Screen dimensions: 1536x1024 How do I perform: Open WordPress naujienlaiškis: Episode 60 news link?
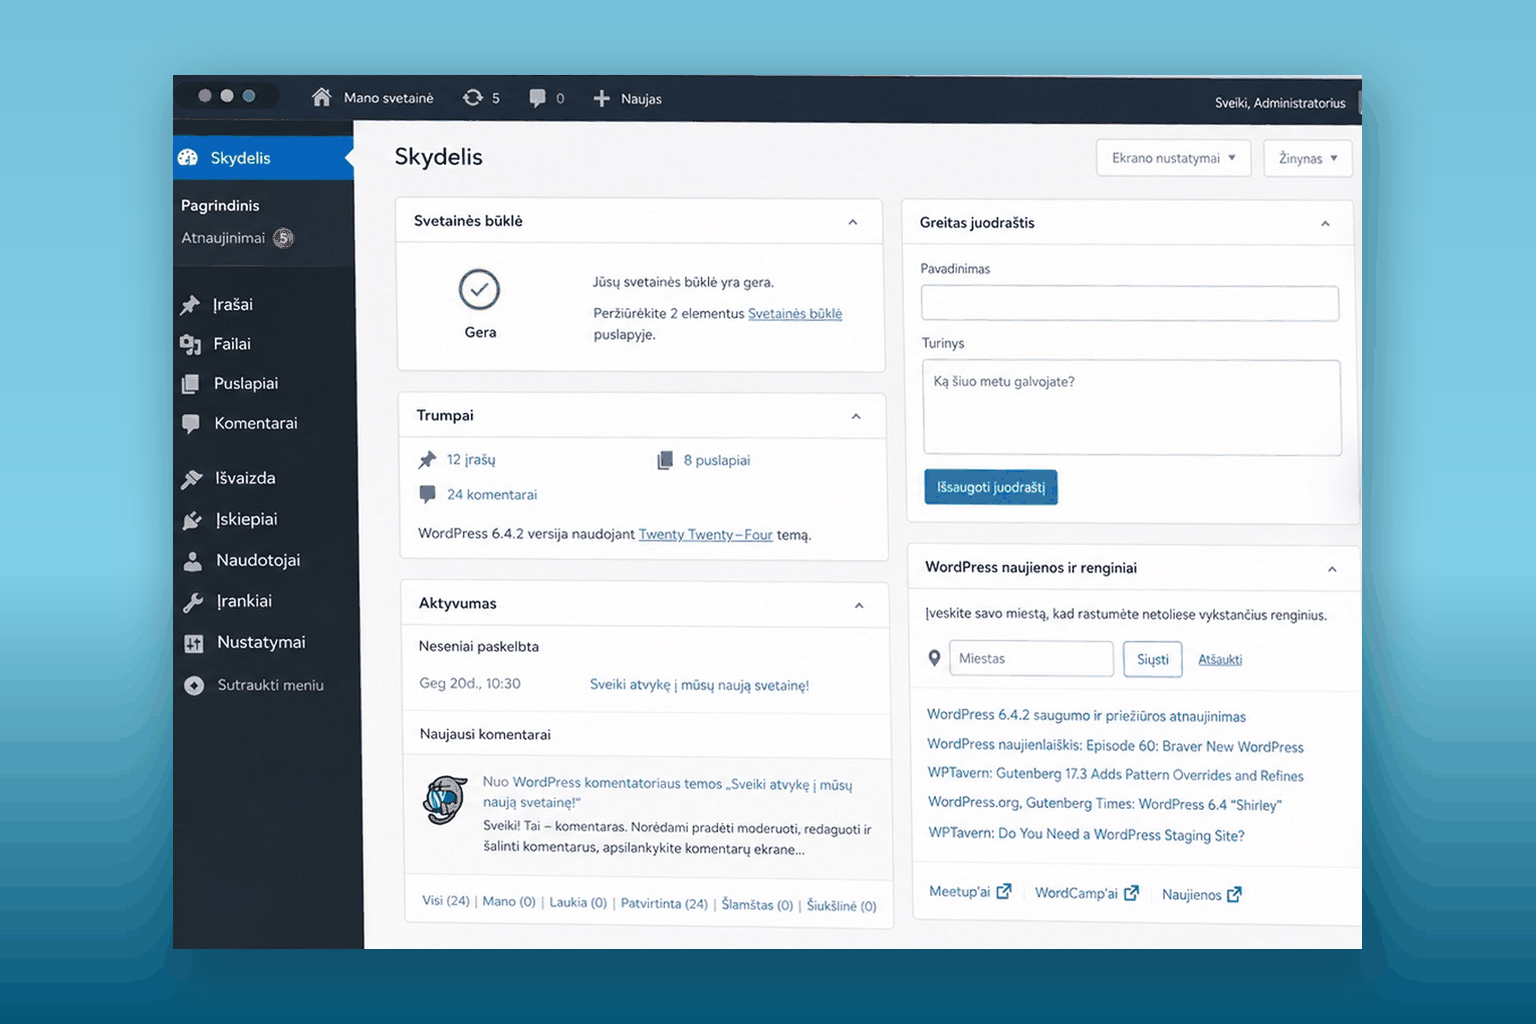[x=1115, y=745]
